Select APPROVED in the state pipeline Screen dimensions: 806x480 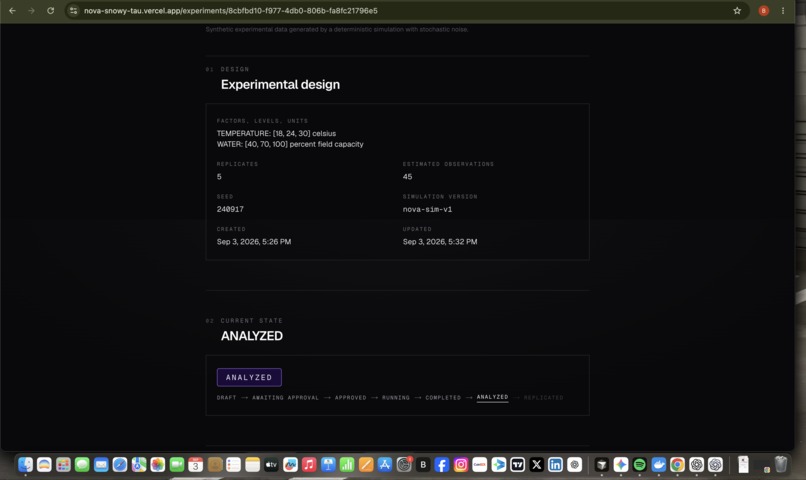pos(351,397)
